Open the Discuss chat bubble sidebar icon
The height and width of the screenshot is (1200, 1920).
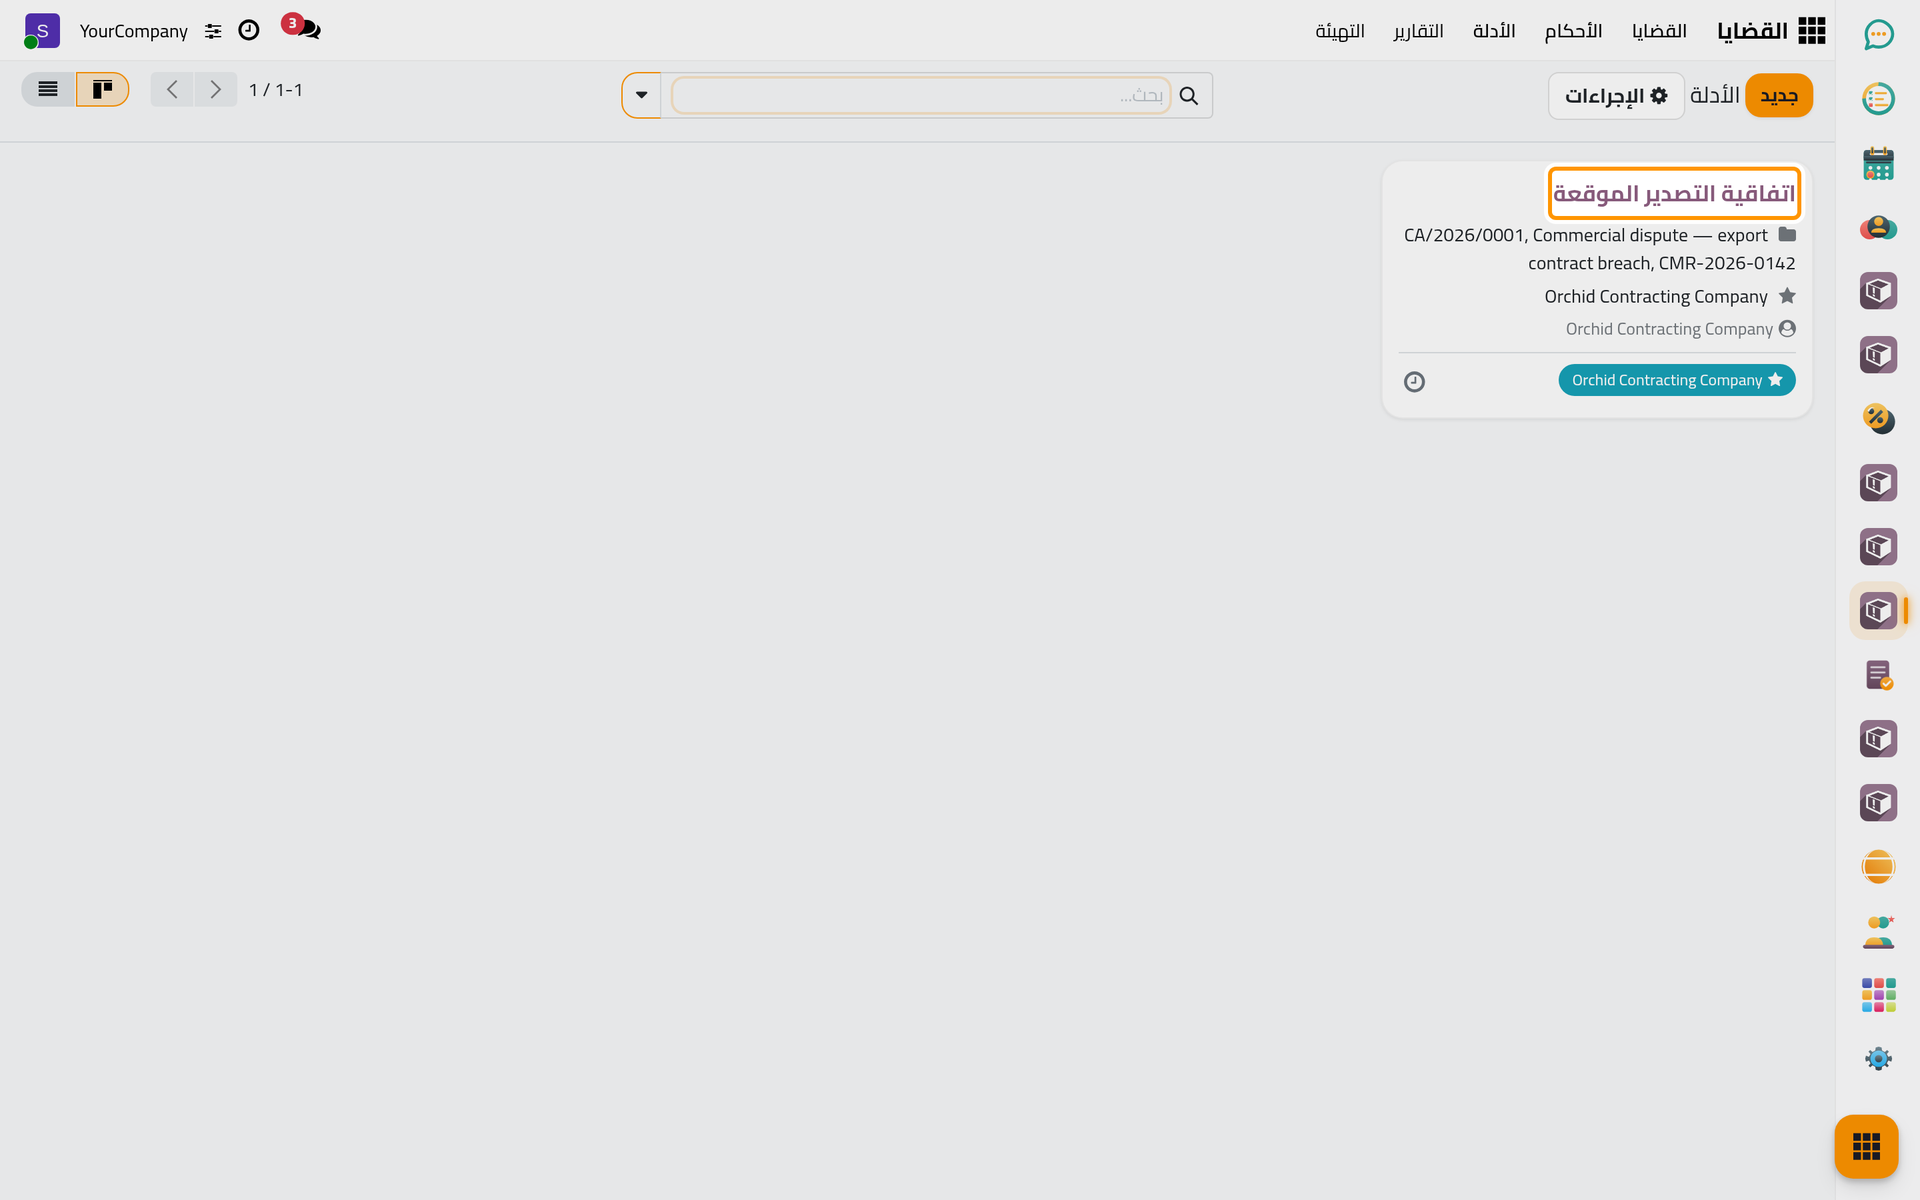point(1878,35)
